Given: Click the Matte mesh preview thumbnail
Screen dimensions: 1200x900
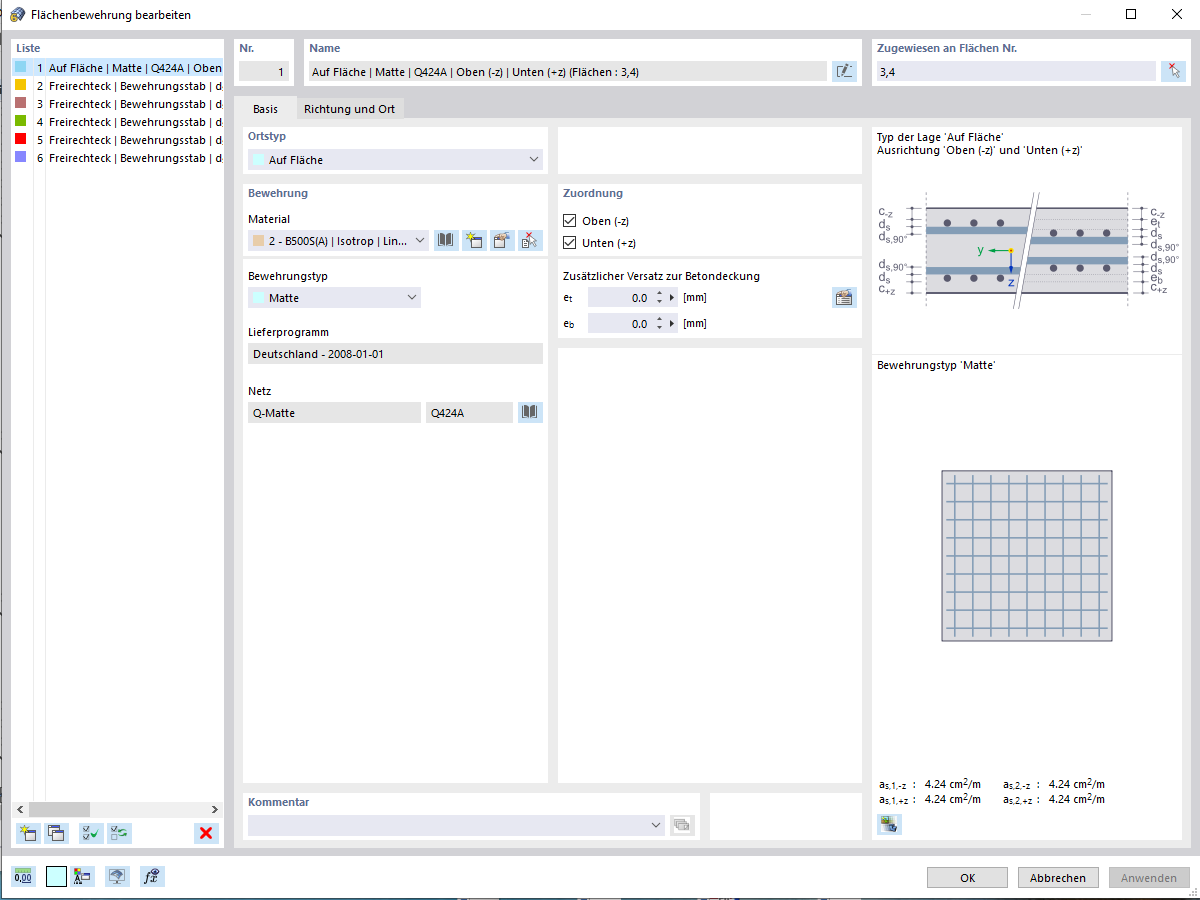Looking at the screenshot, I should tap(1027, 556).
